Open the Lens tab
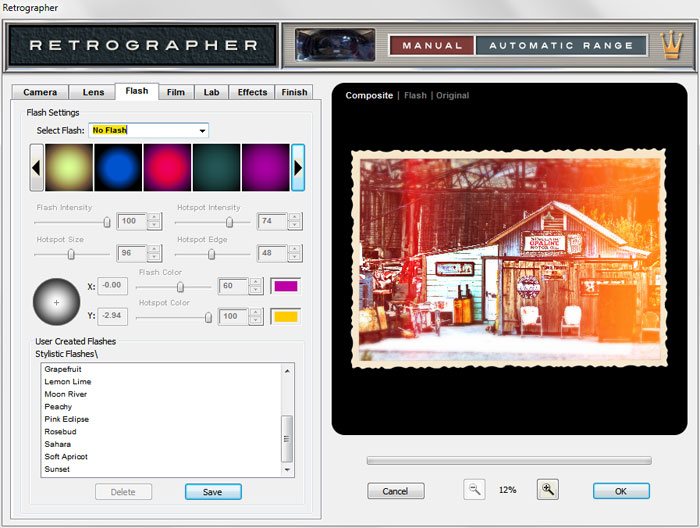 (93, 92)
